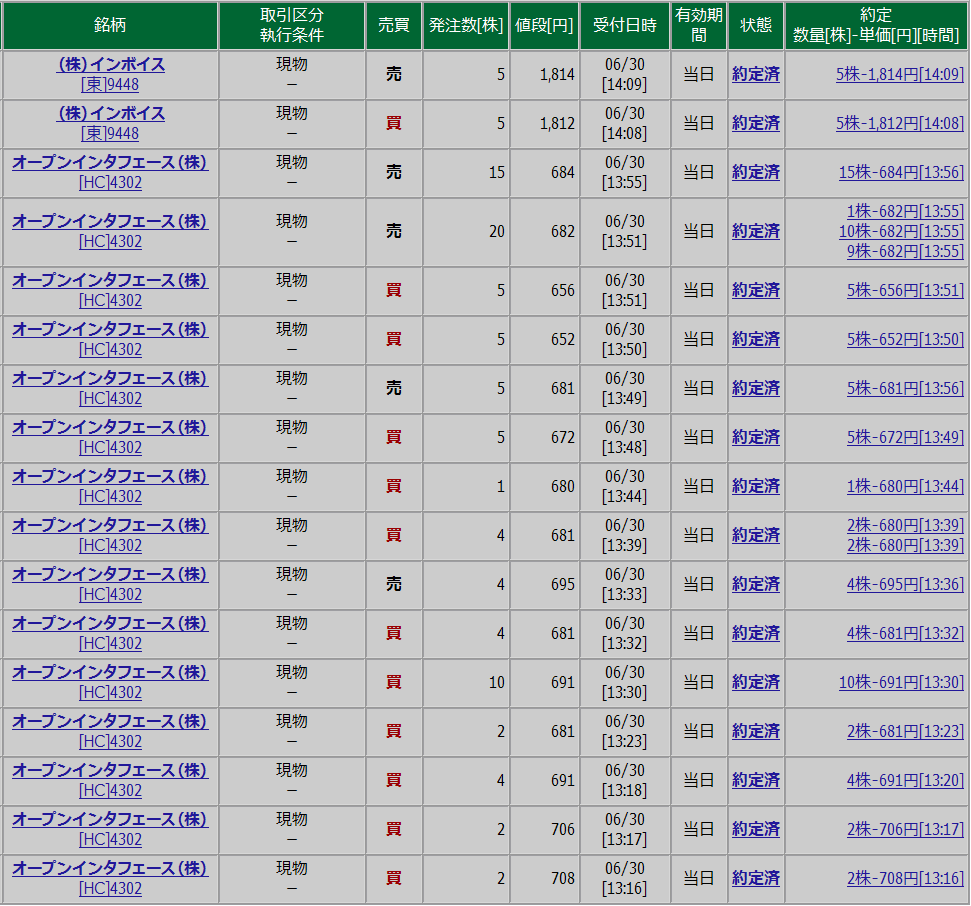The height and width of the screenshot is (906, 971).
Task: Open オープンインタフェース(株) link in the 682 yen sell row
Action: 110,221
